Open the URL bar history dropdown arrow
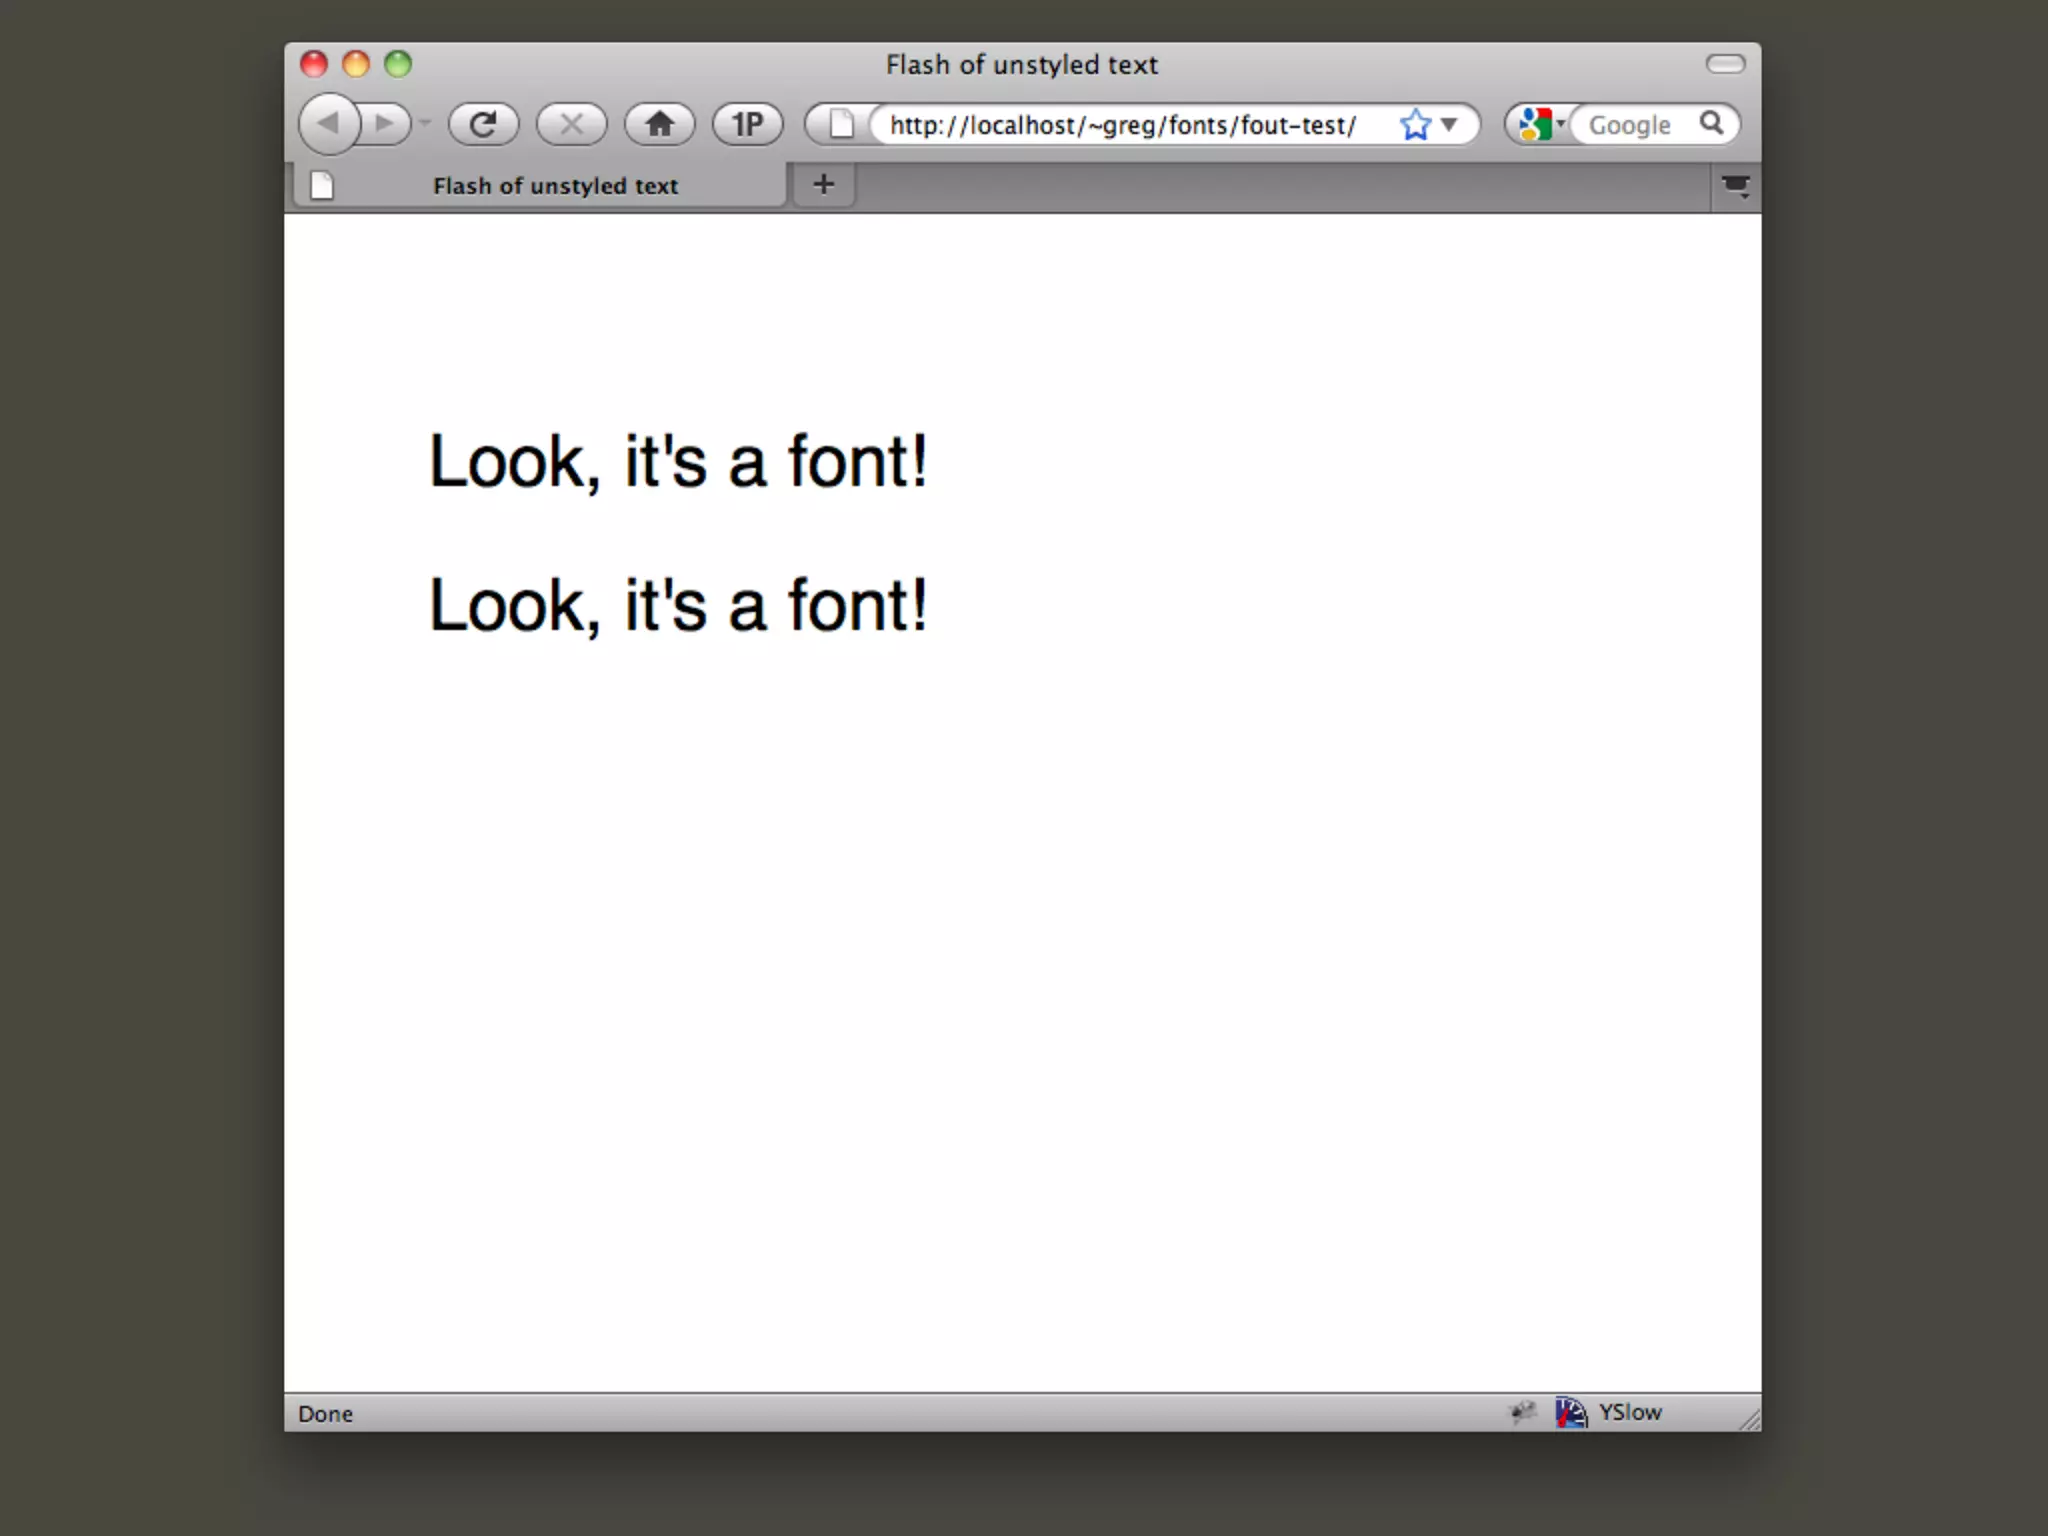 point(1449,124)
